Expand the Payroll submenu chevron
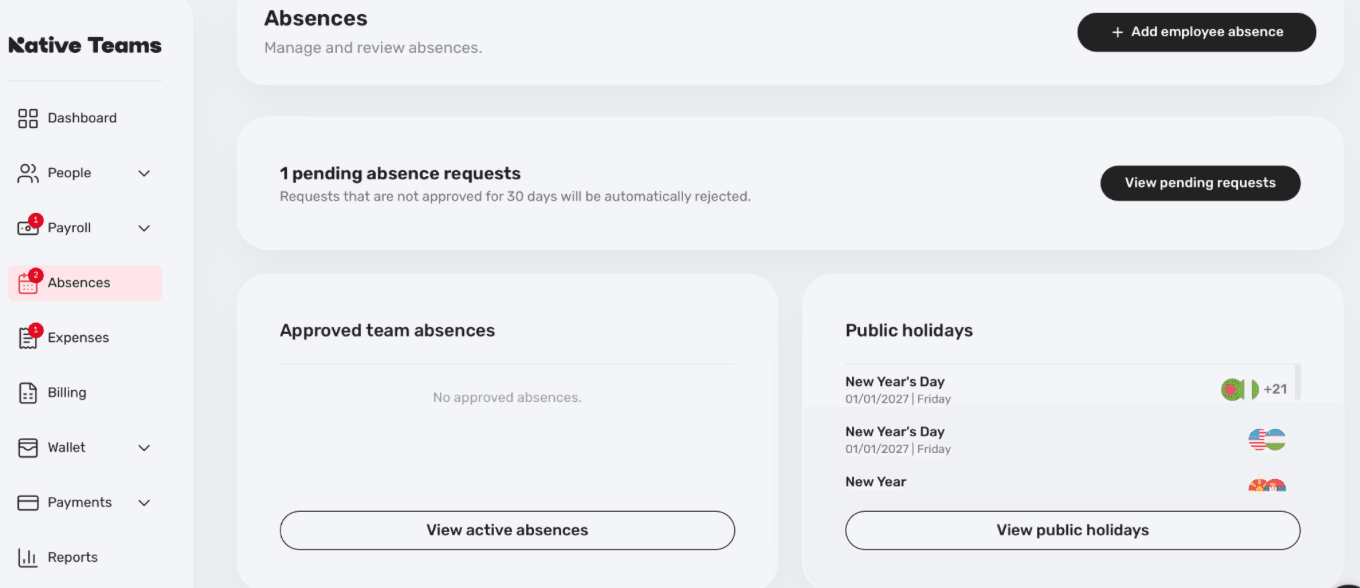This screenshot has height=588, width=1360. (x=144, y=228)
